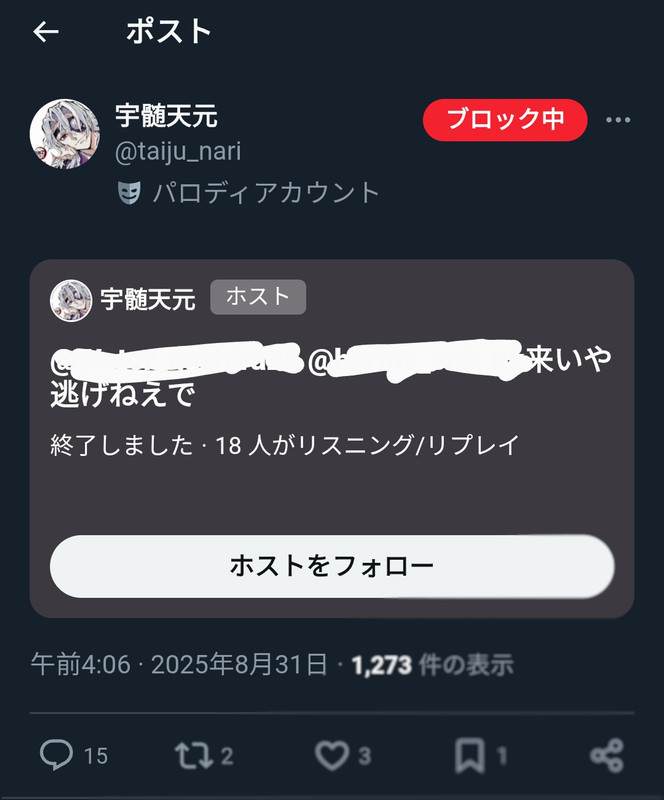Viewport: 664px width, 800px height.
Task: Tap the small host avatar in the Space card
Action: 71,300
